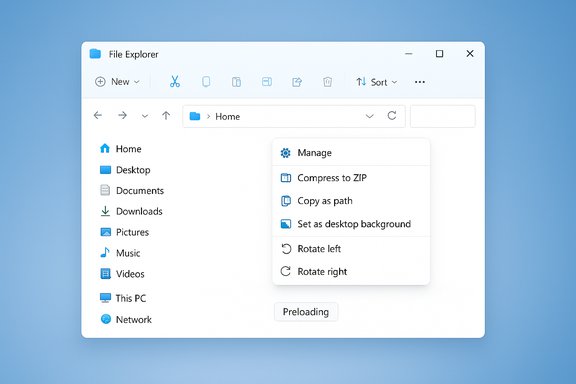Select Manage in context menu

click(351, 153)
